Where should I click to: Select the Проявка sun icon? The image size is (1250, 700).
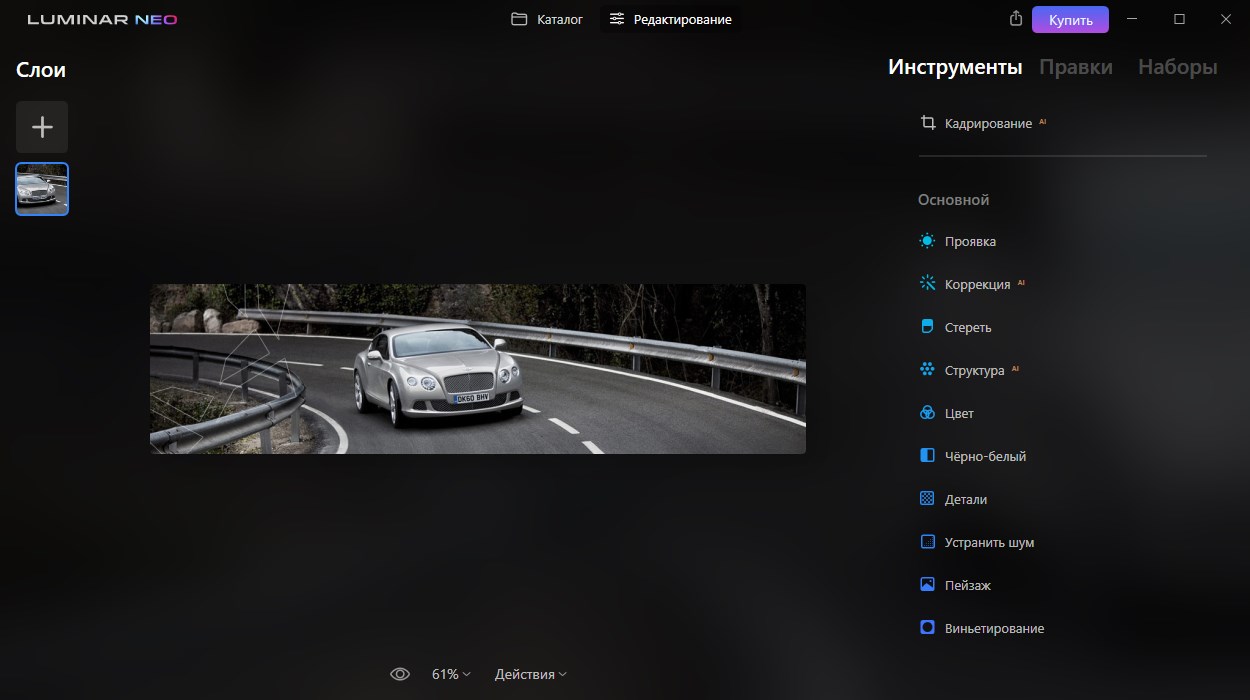coord(927,241)
